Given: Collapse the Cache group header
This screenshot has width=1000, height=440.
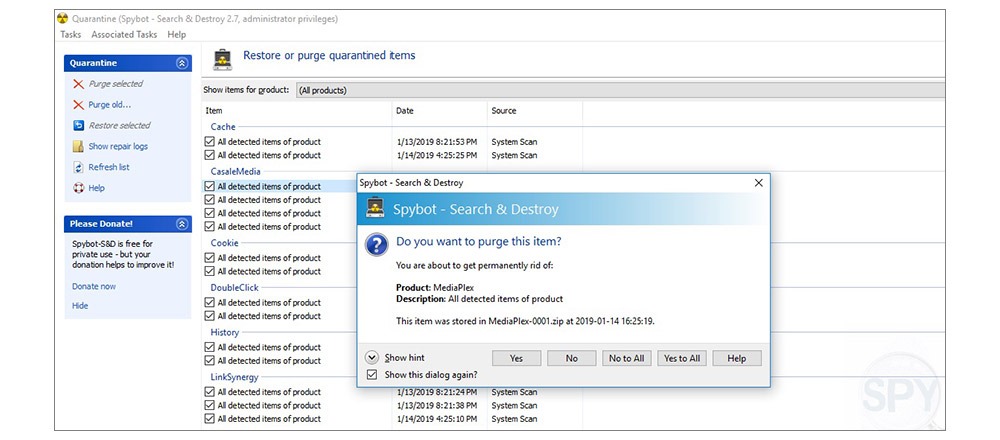Looking at the screenshot, I should (223, 127).
